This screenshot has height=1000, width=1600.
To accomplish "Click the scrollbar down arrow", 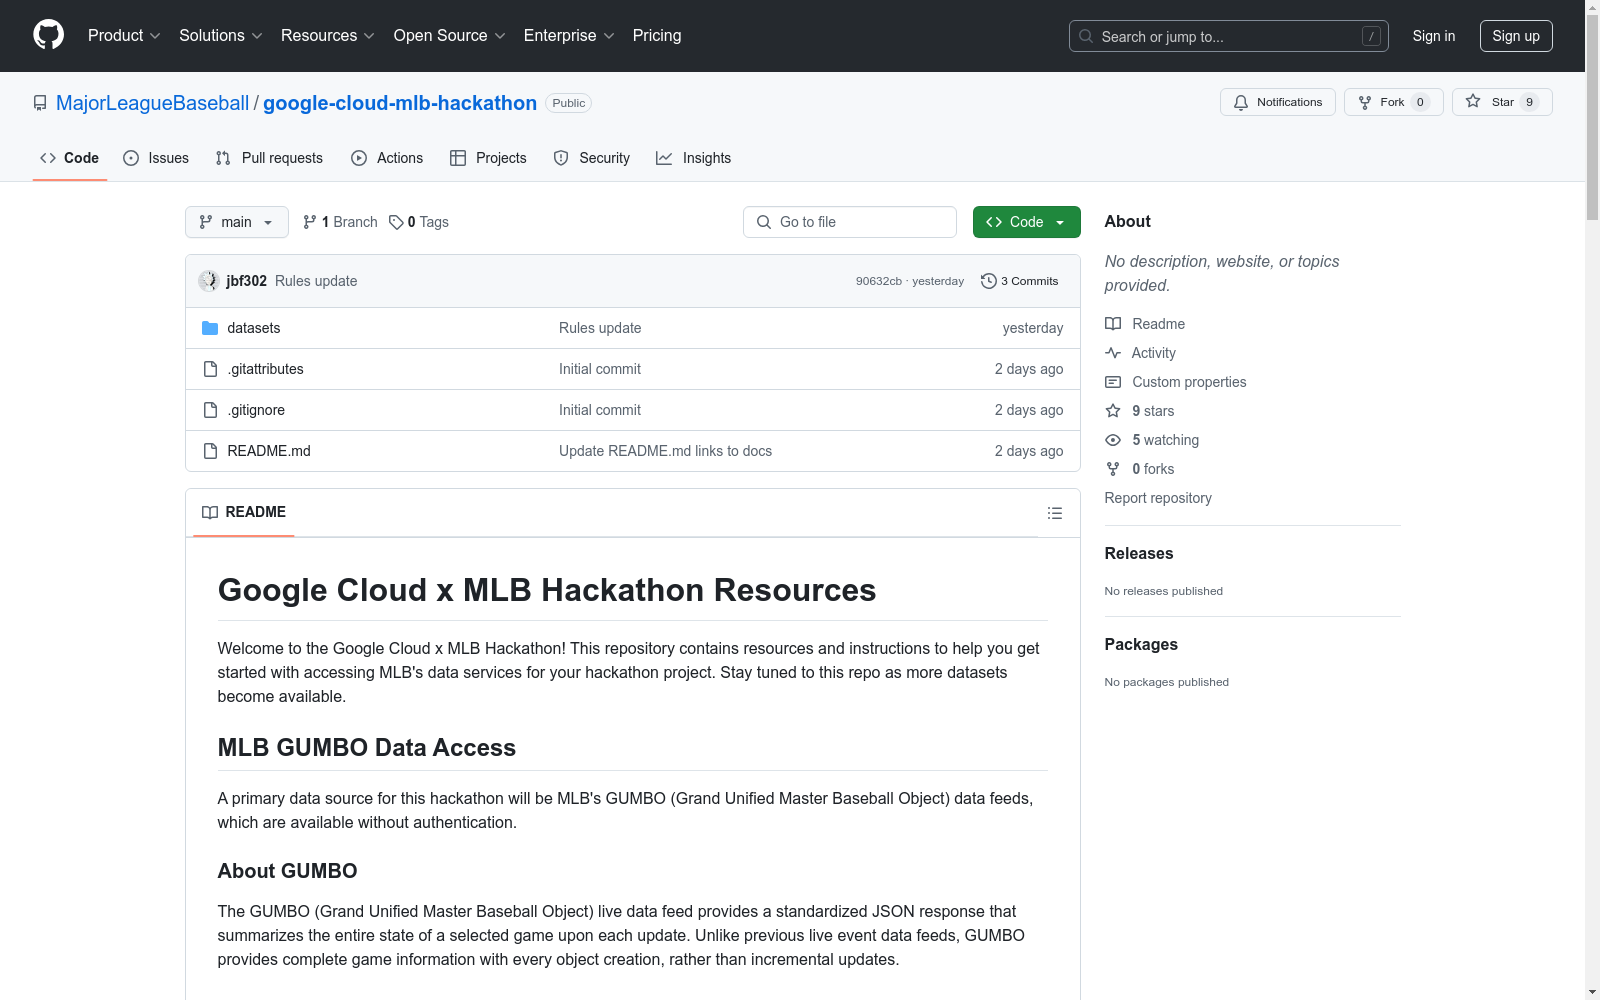I will coord(1592,992).
